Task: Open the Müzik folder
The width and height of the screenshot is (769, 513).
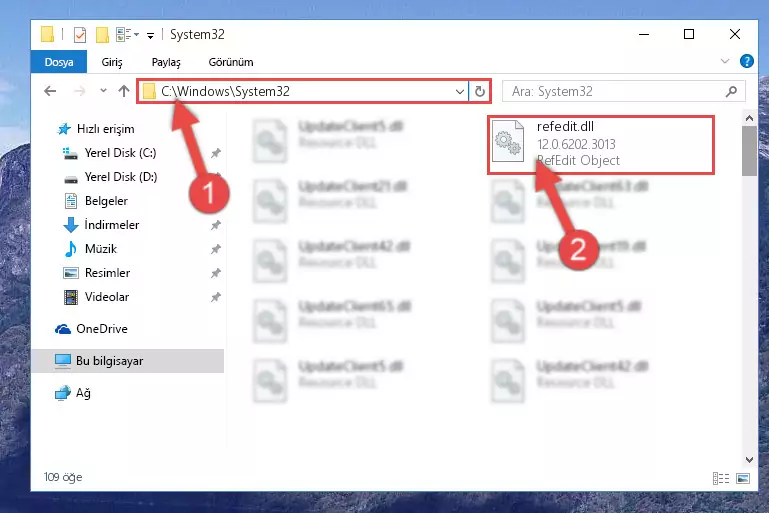Action: point(101,249)
